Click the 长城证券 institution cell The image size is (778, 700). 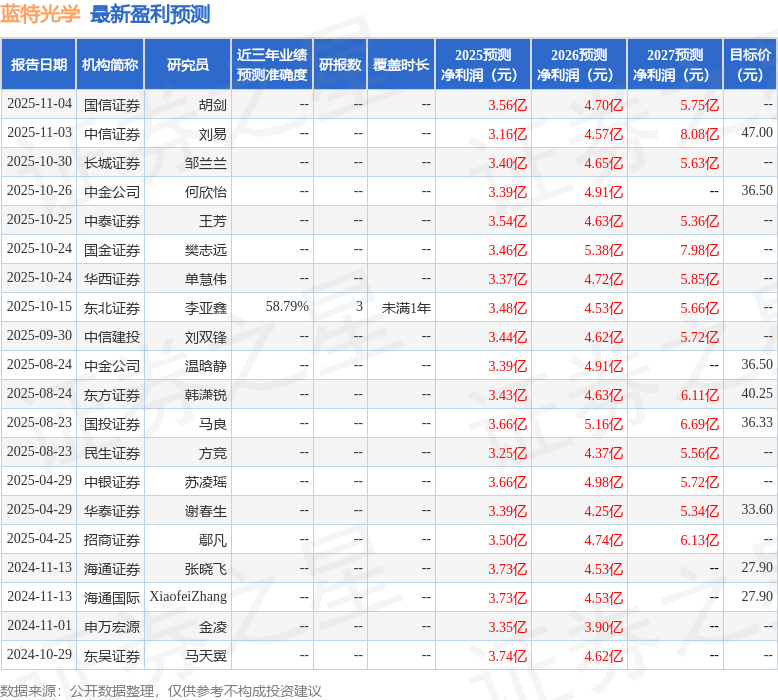[x=112, y=163]
